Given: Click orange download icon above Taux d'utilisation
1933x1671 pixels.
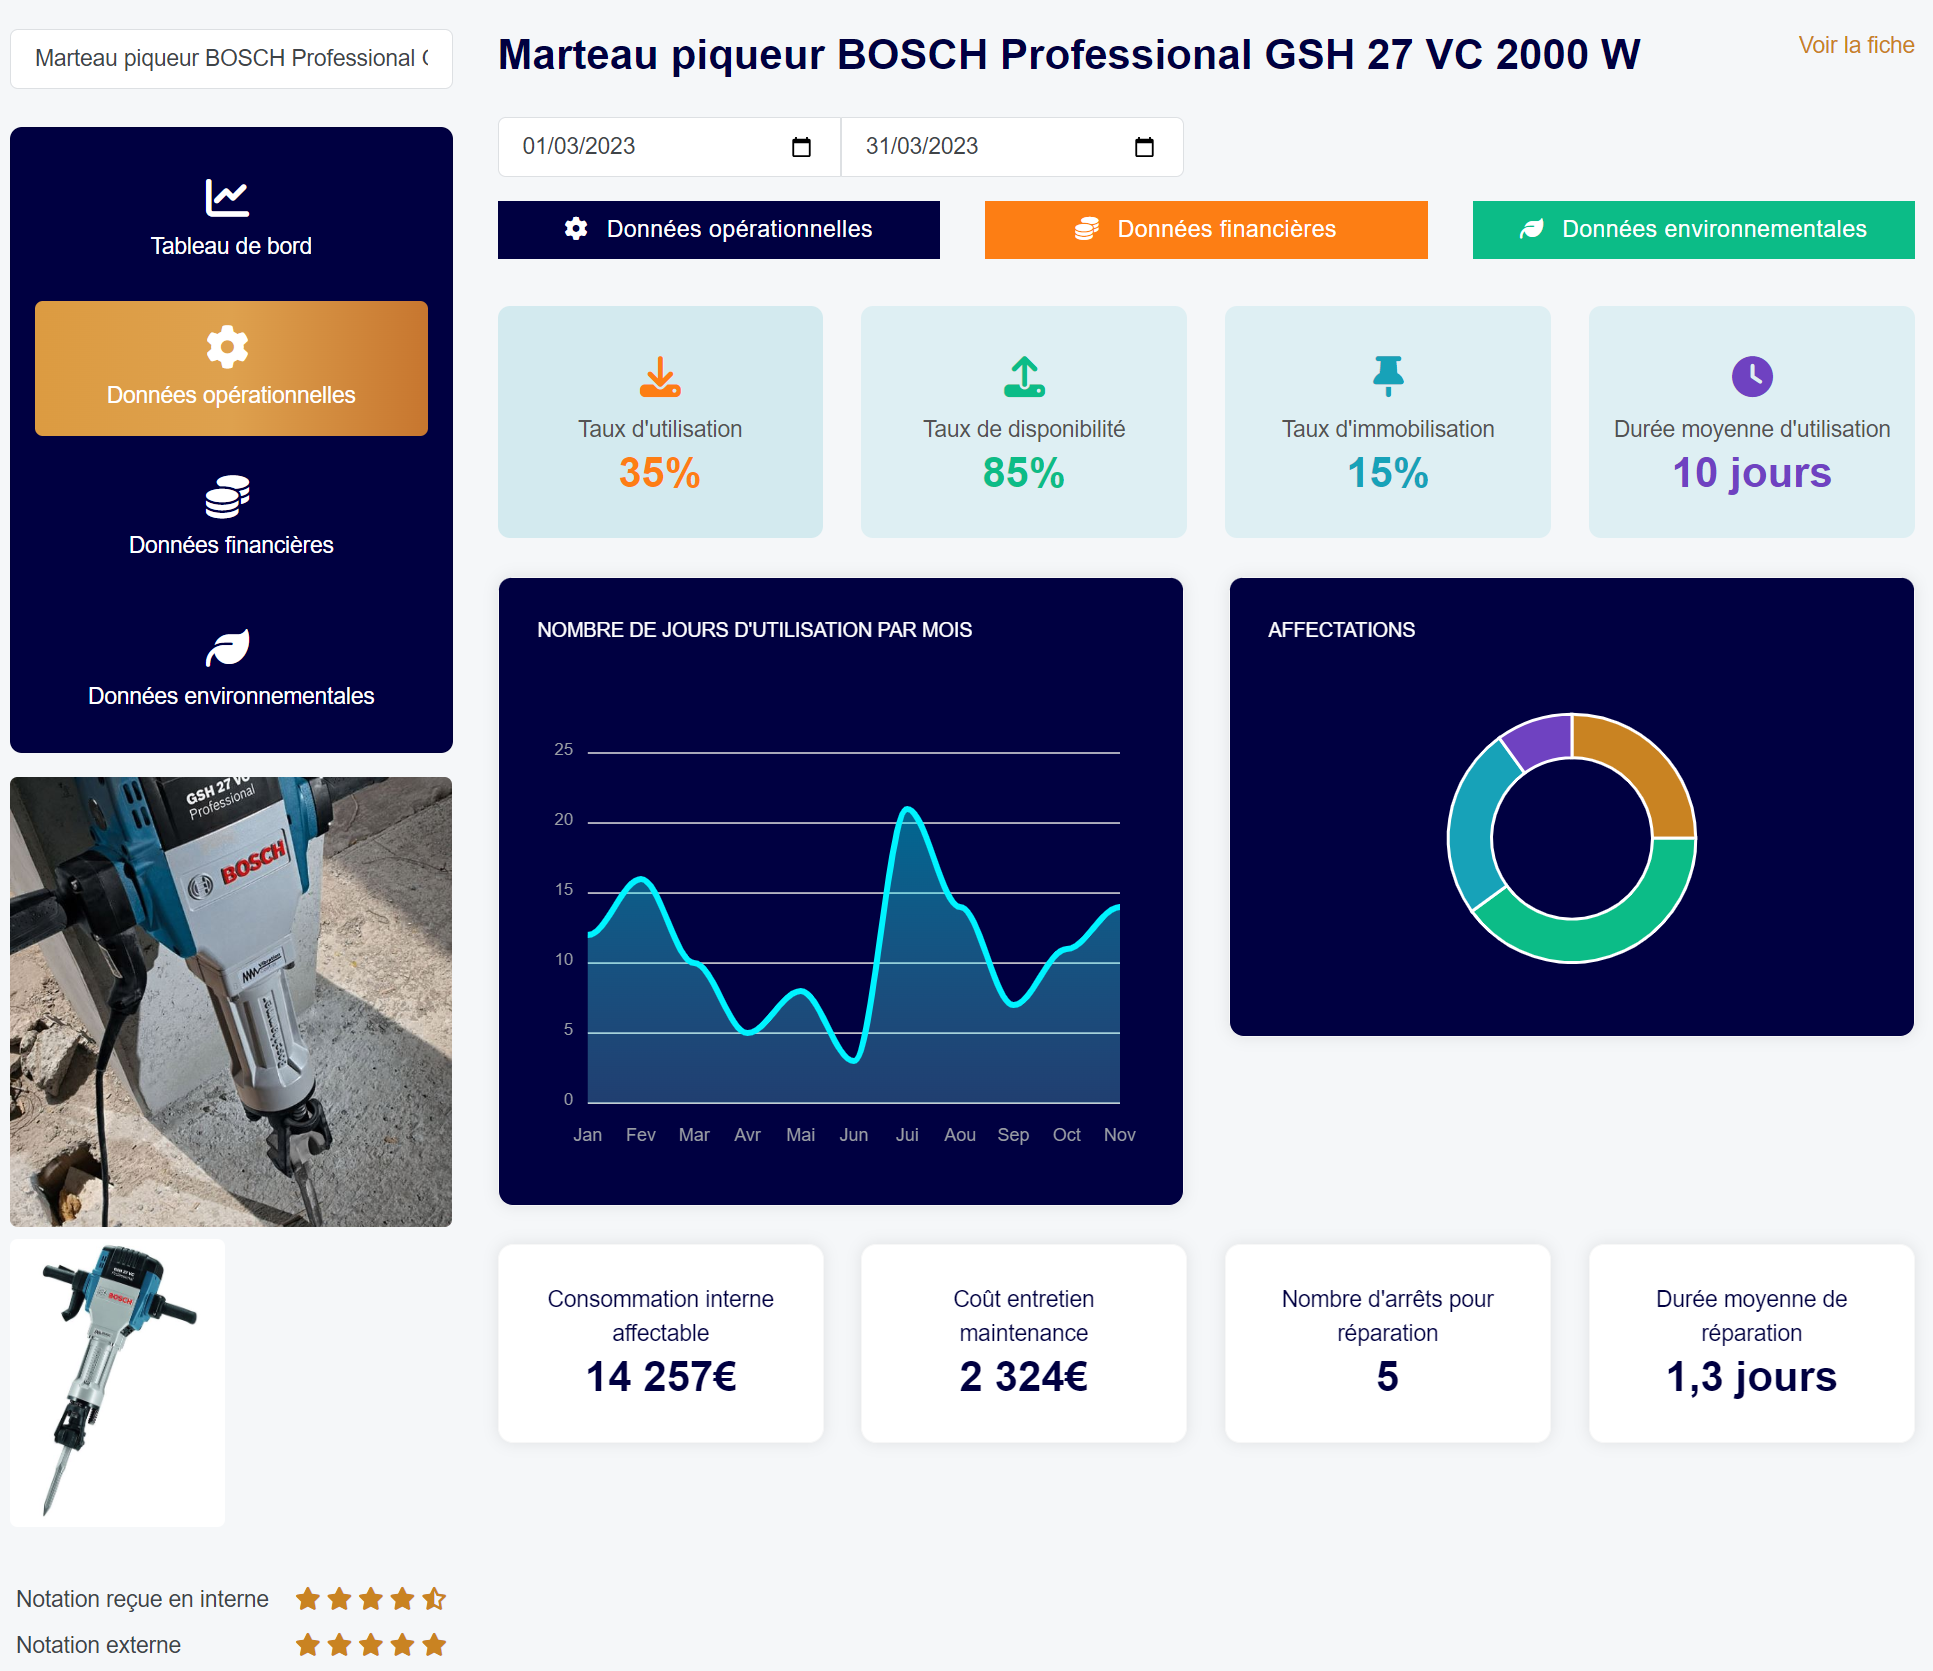Looking at the screenshot, I should [660, 377].
